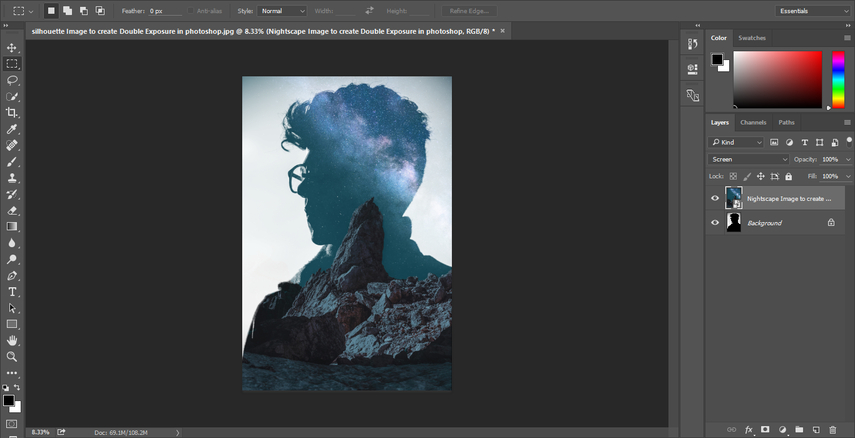Hide the Nightscape Image layer
Viewport: 855px width, 438px height.
715,198
